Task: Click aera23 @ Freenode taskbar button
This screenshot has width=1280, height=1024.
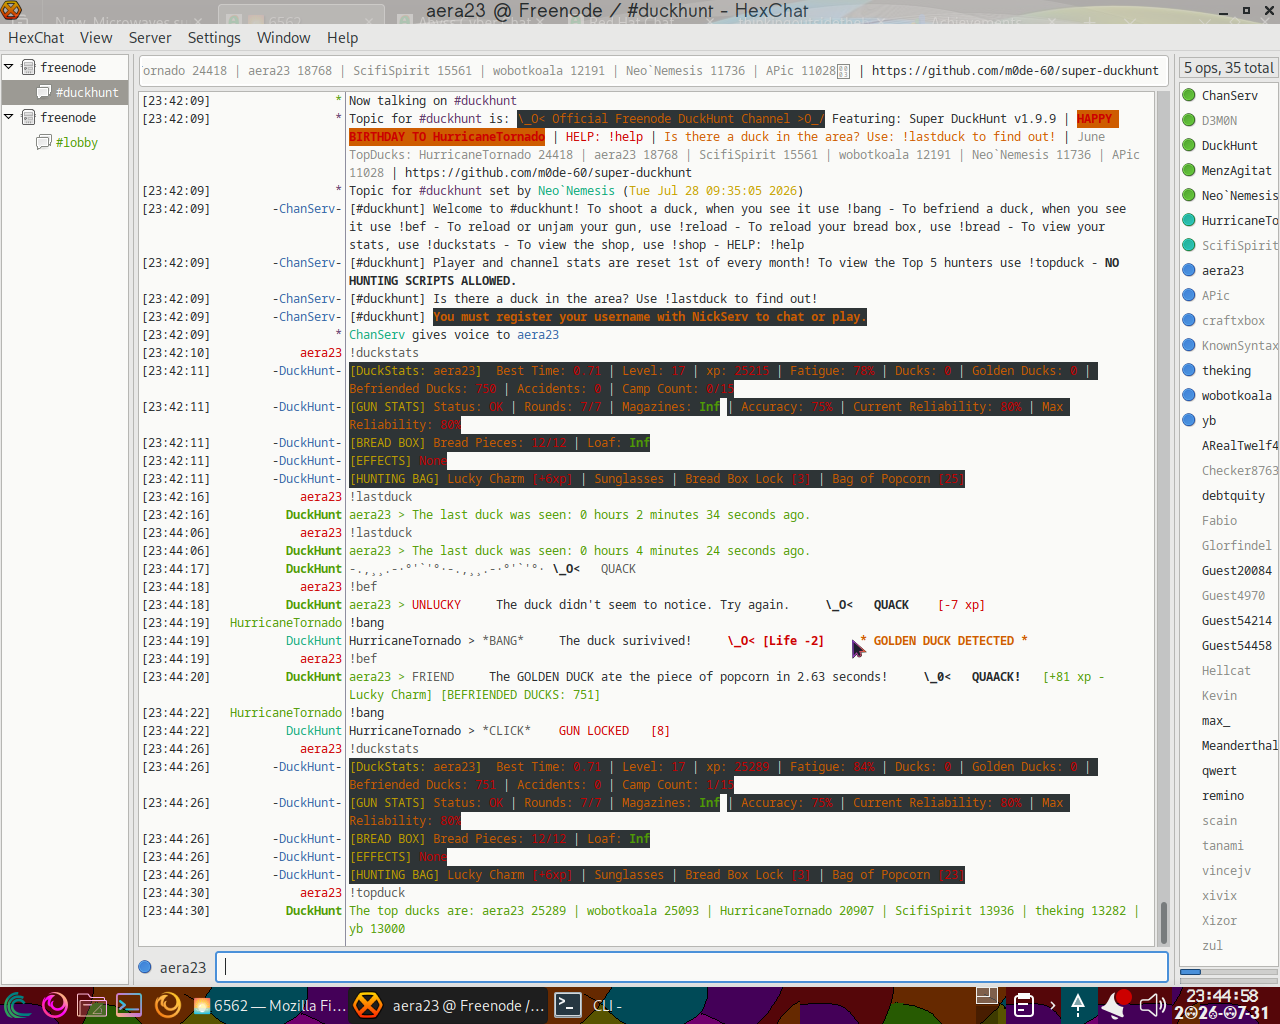Action: [x=450, y=1005]
